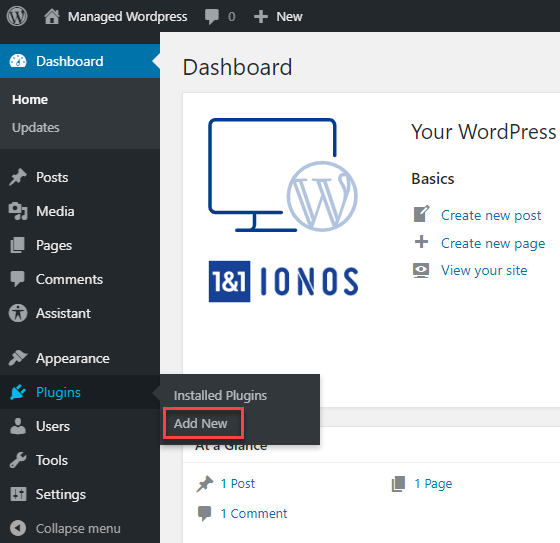560x543 pixels.
Task: Open the Media menu
Action: 55,211
